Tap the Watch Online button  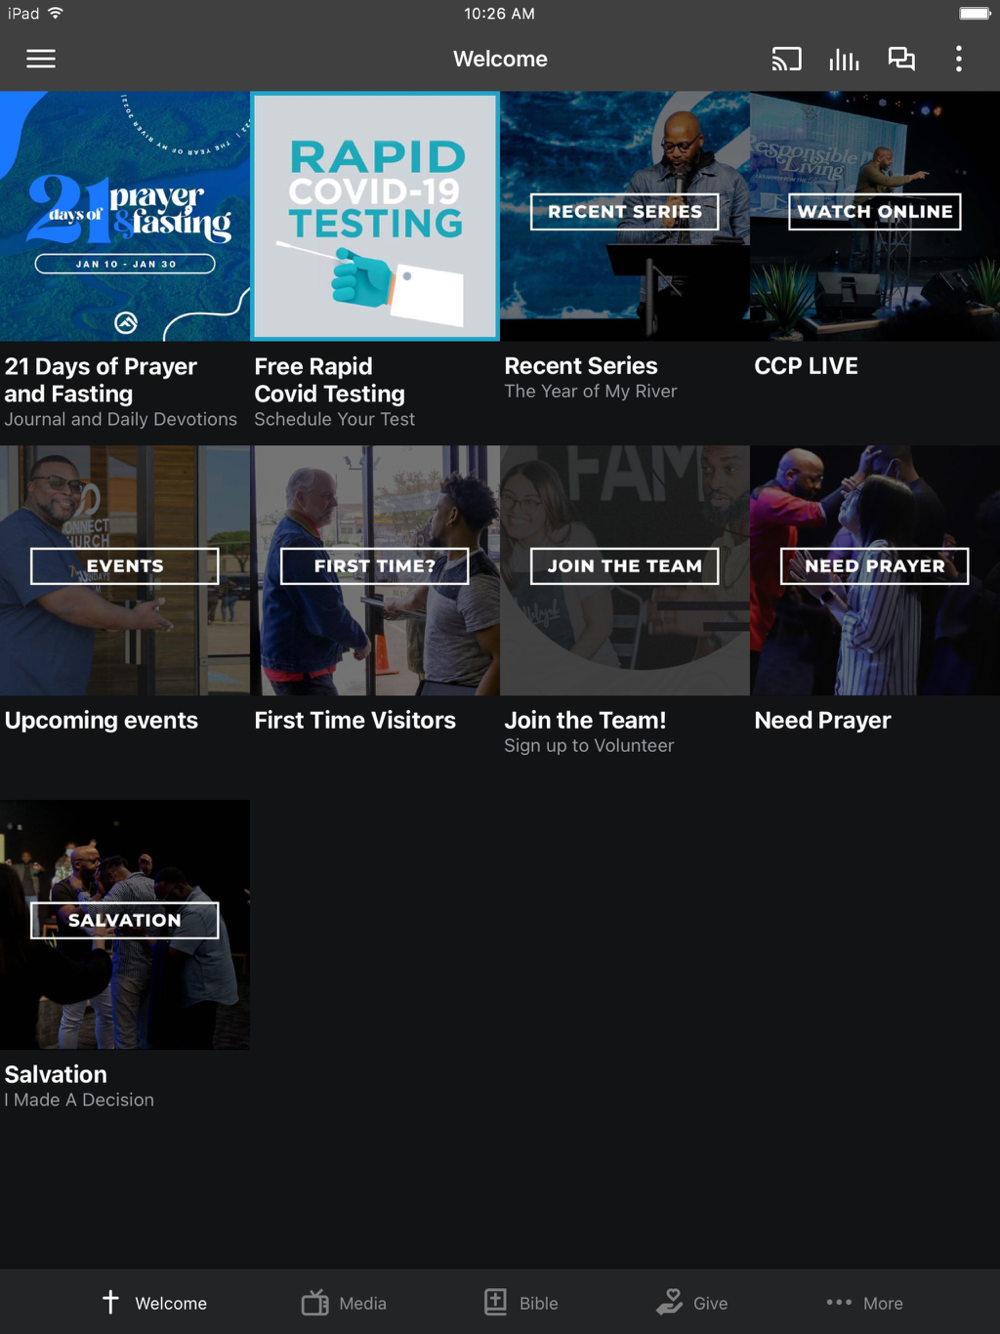click(875, 212)
